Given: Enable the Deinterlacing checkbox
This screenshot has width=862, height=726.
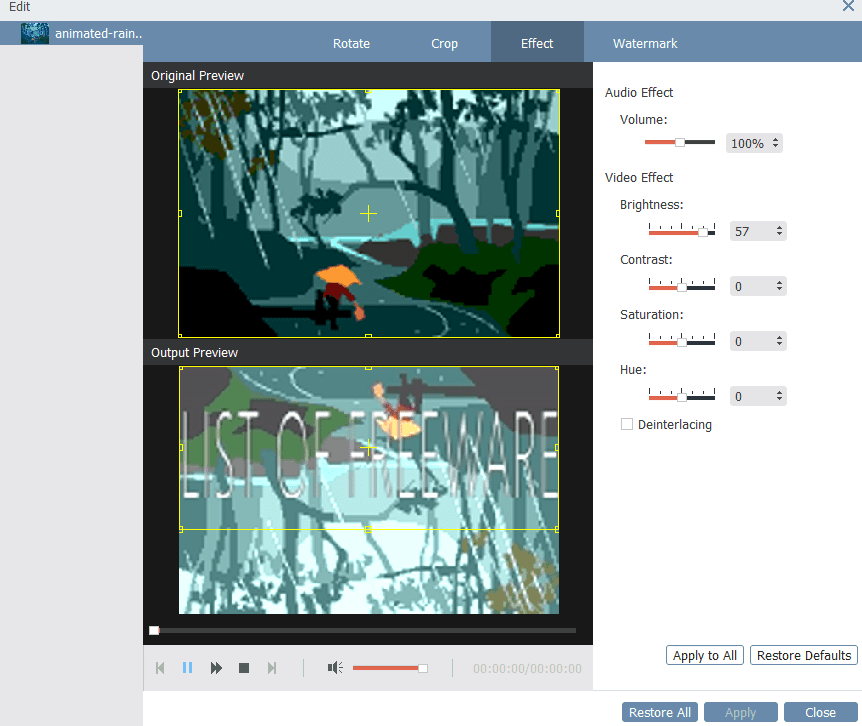Looking at the screenshot, I should tap(627, 424).
